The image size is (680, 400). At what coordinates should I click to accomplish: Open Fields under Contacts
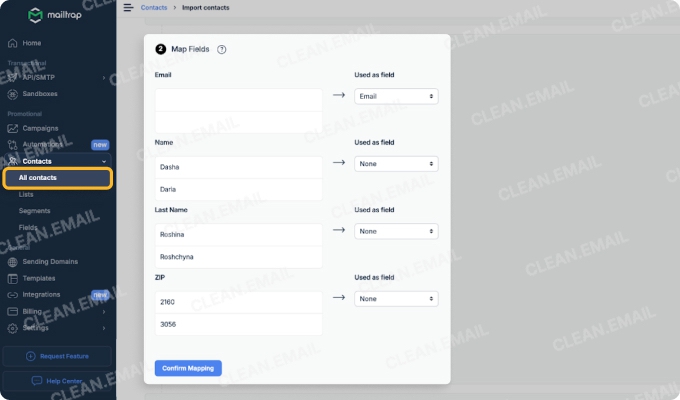[x=28, y=227]
